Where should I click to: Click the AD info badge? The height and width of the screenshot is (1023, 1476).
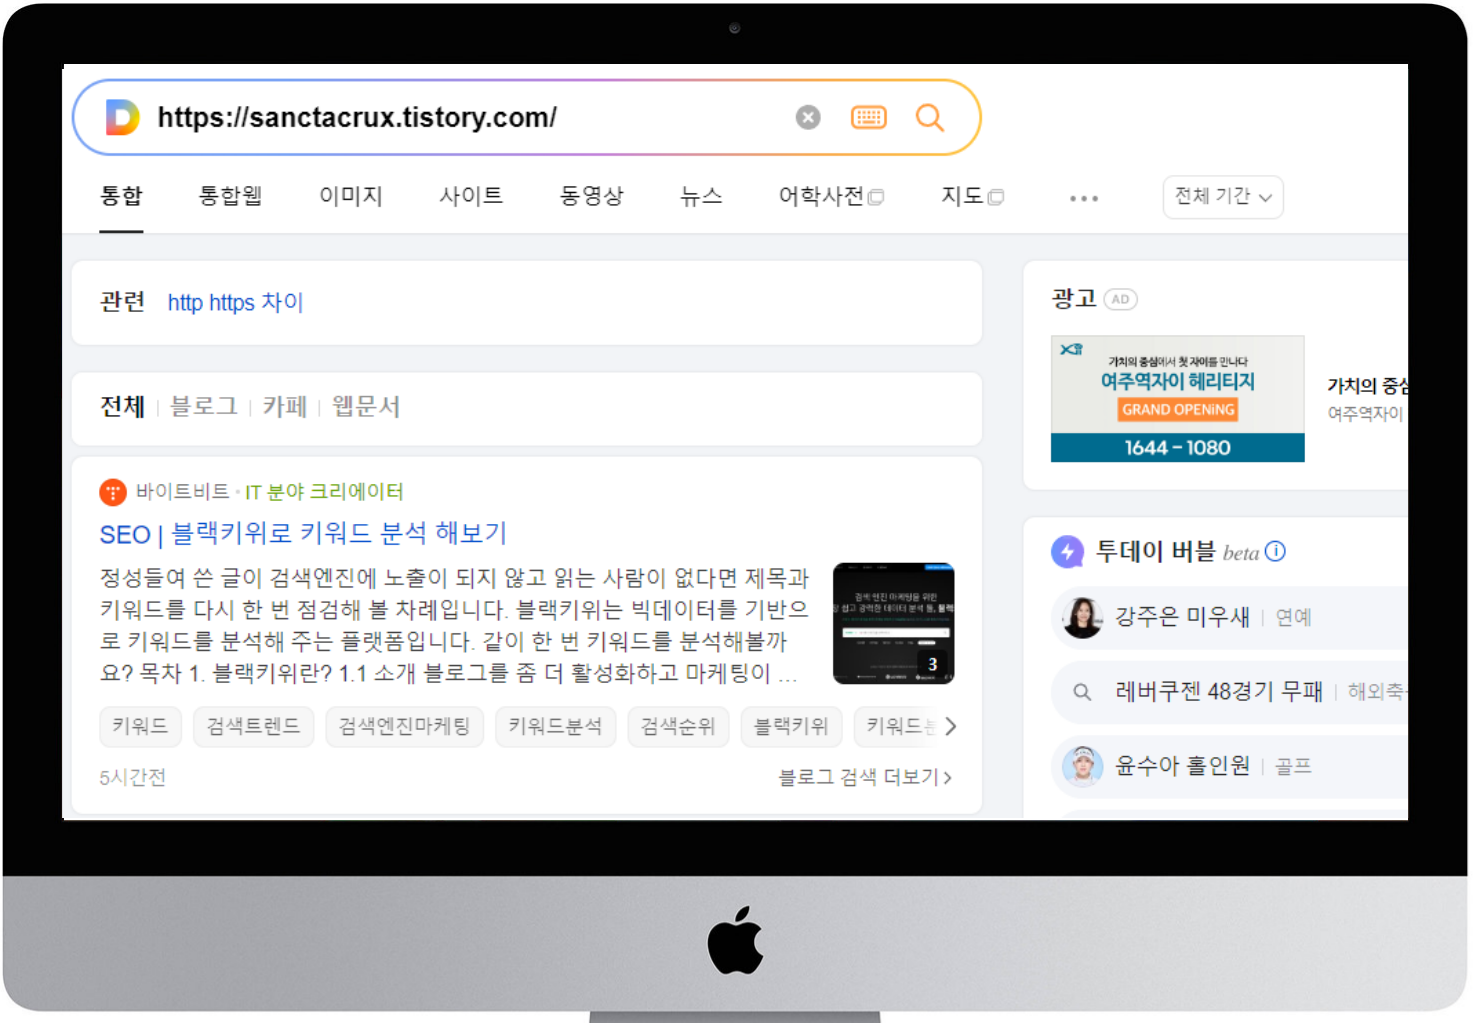point(1120,299)
